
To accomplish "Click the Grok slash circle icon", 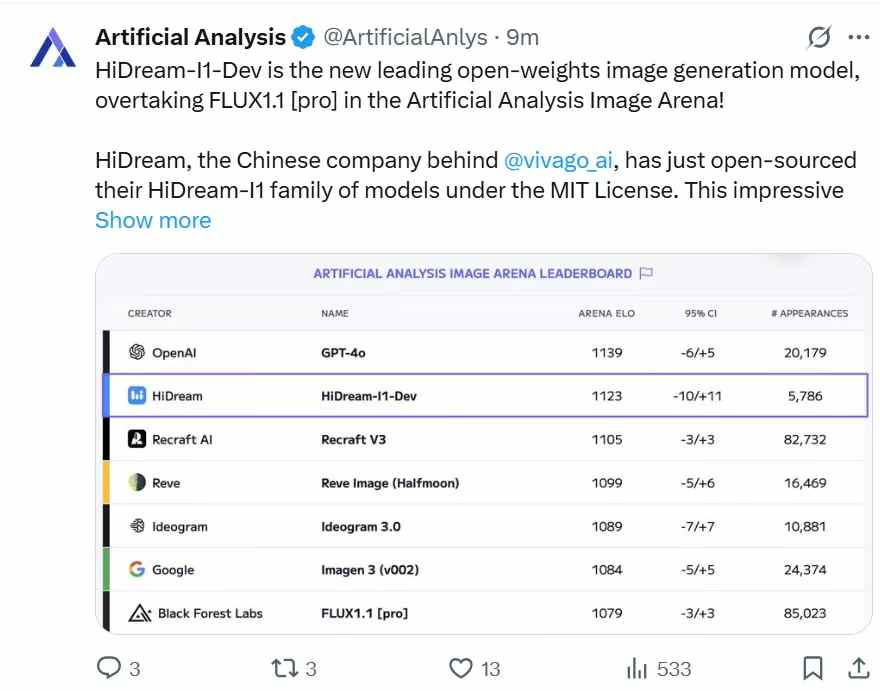I will [819, 38].
